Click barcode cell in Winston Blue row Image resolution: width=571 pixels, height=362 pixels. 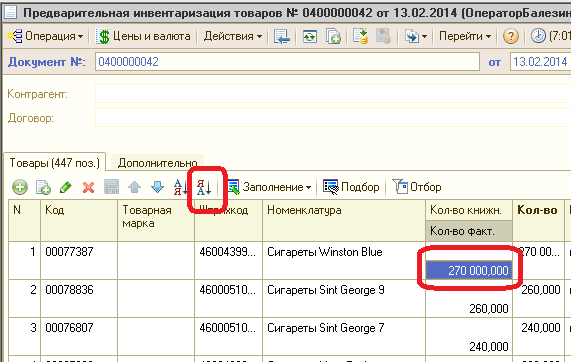[228, 261]
